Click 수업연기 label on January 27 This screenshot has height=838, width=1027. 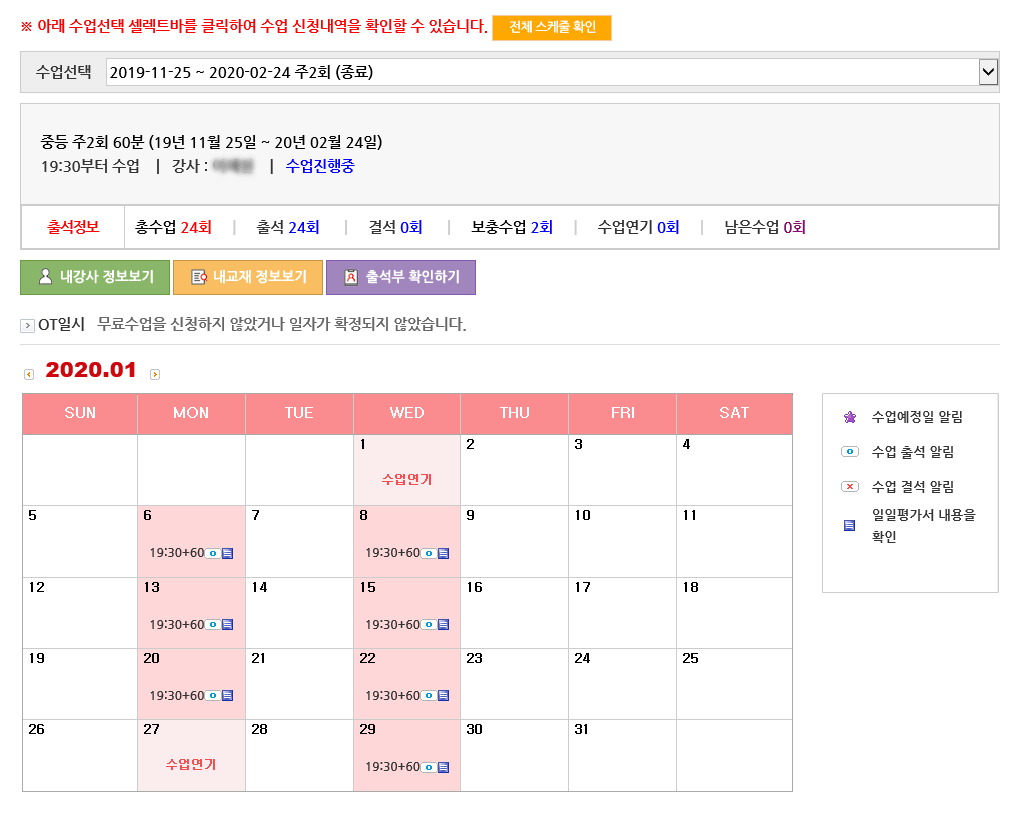(x=191, y=765)
